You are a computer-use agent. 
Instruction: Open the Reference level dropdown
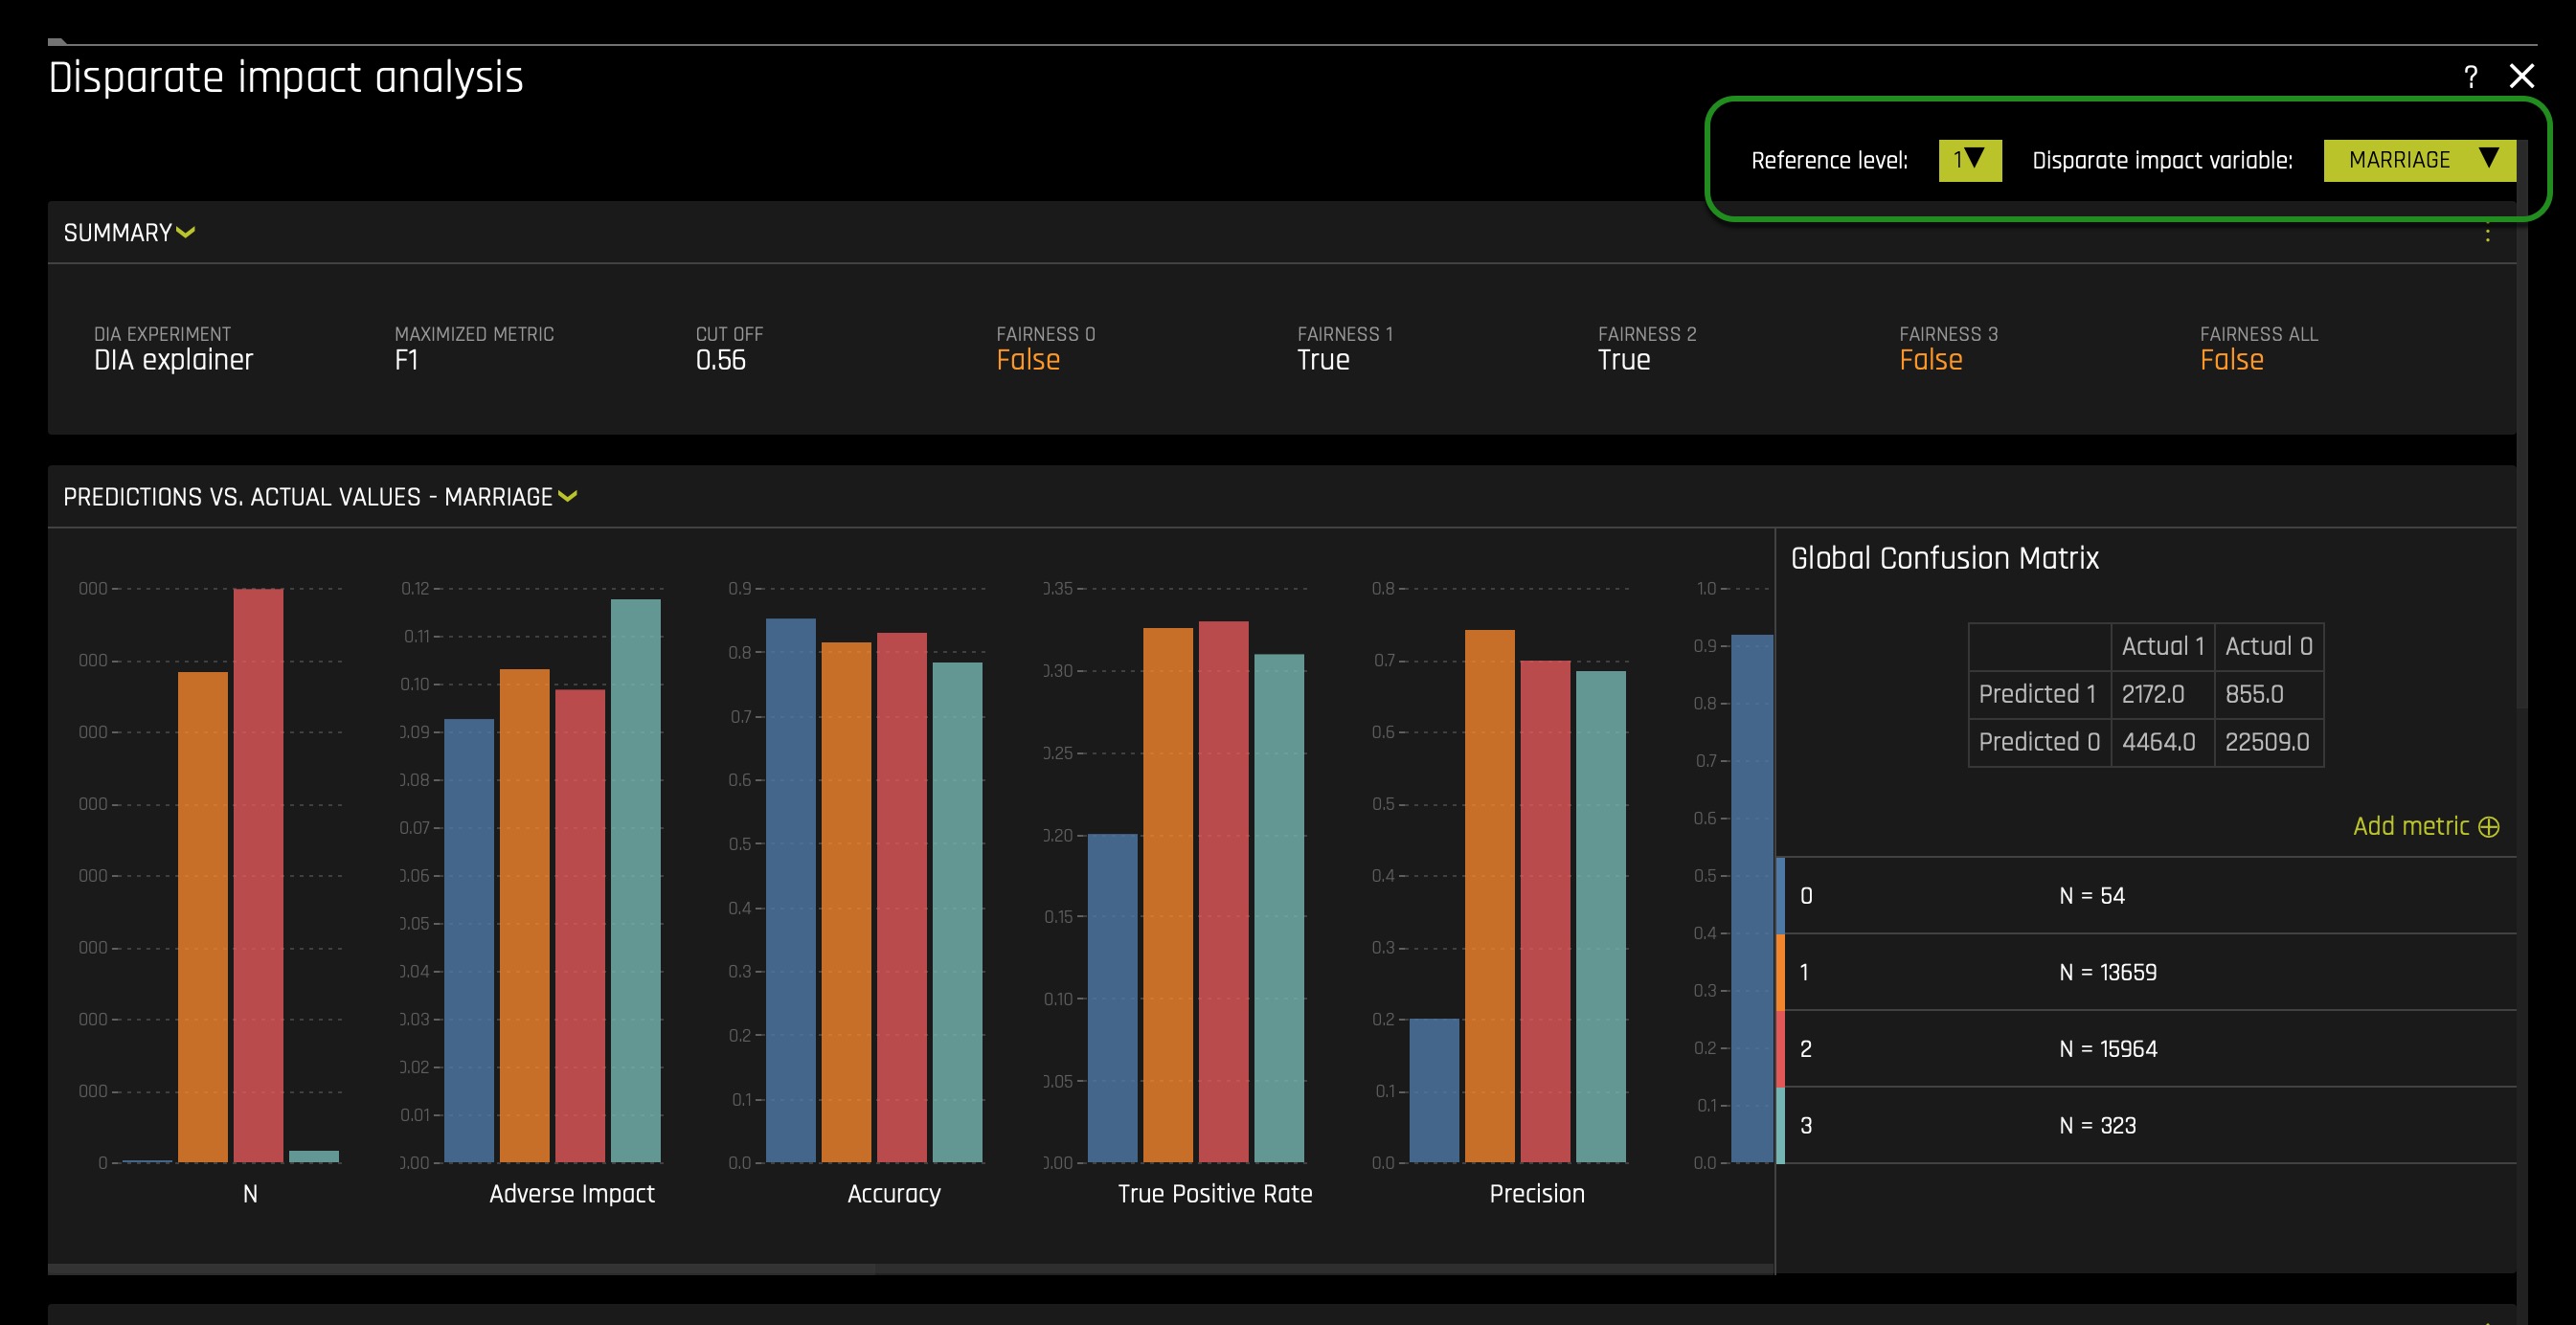click(1969, 160)
